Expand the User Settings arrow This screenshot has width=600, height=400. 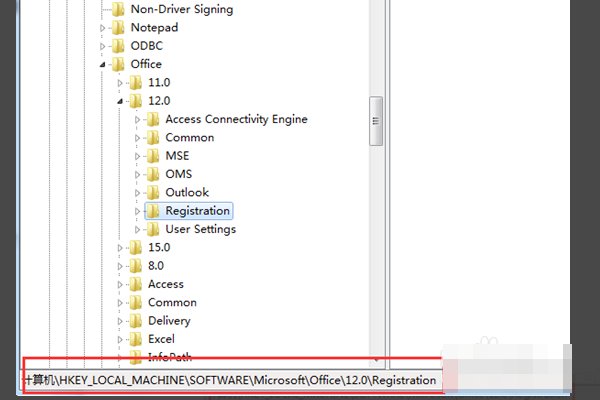point(138,229)
